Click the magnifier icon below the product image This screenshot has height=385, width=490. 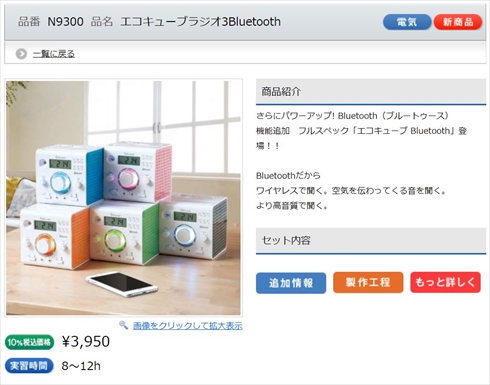tap(123, 325)
